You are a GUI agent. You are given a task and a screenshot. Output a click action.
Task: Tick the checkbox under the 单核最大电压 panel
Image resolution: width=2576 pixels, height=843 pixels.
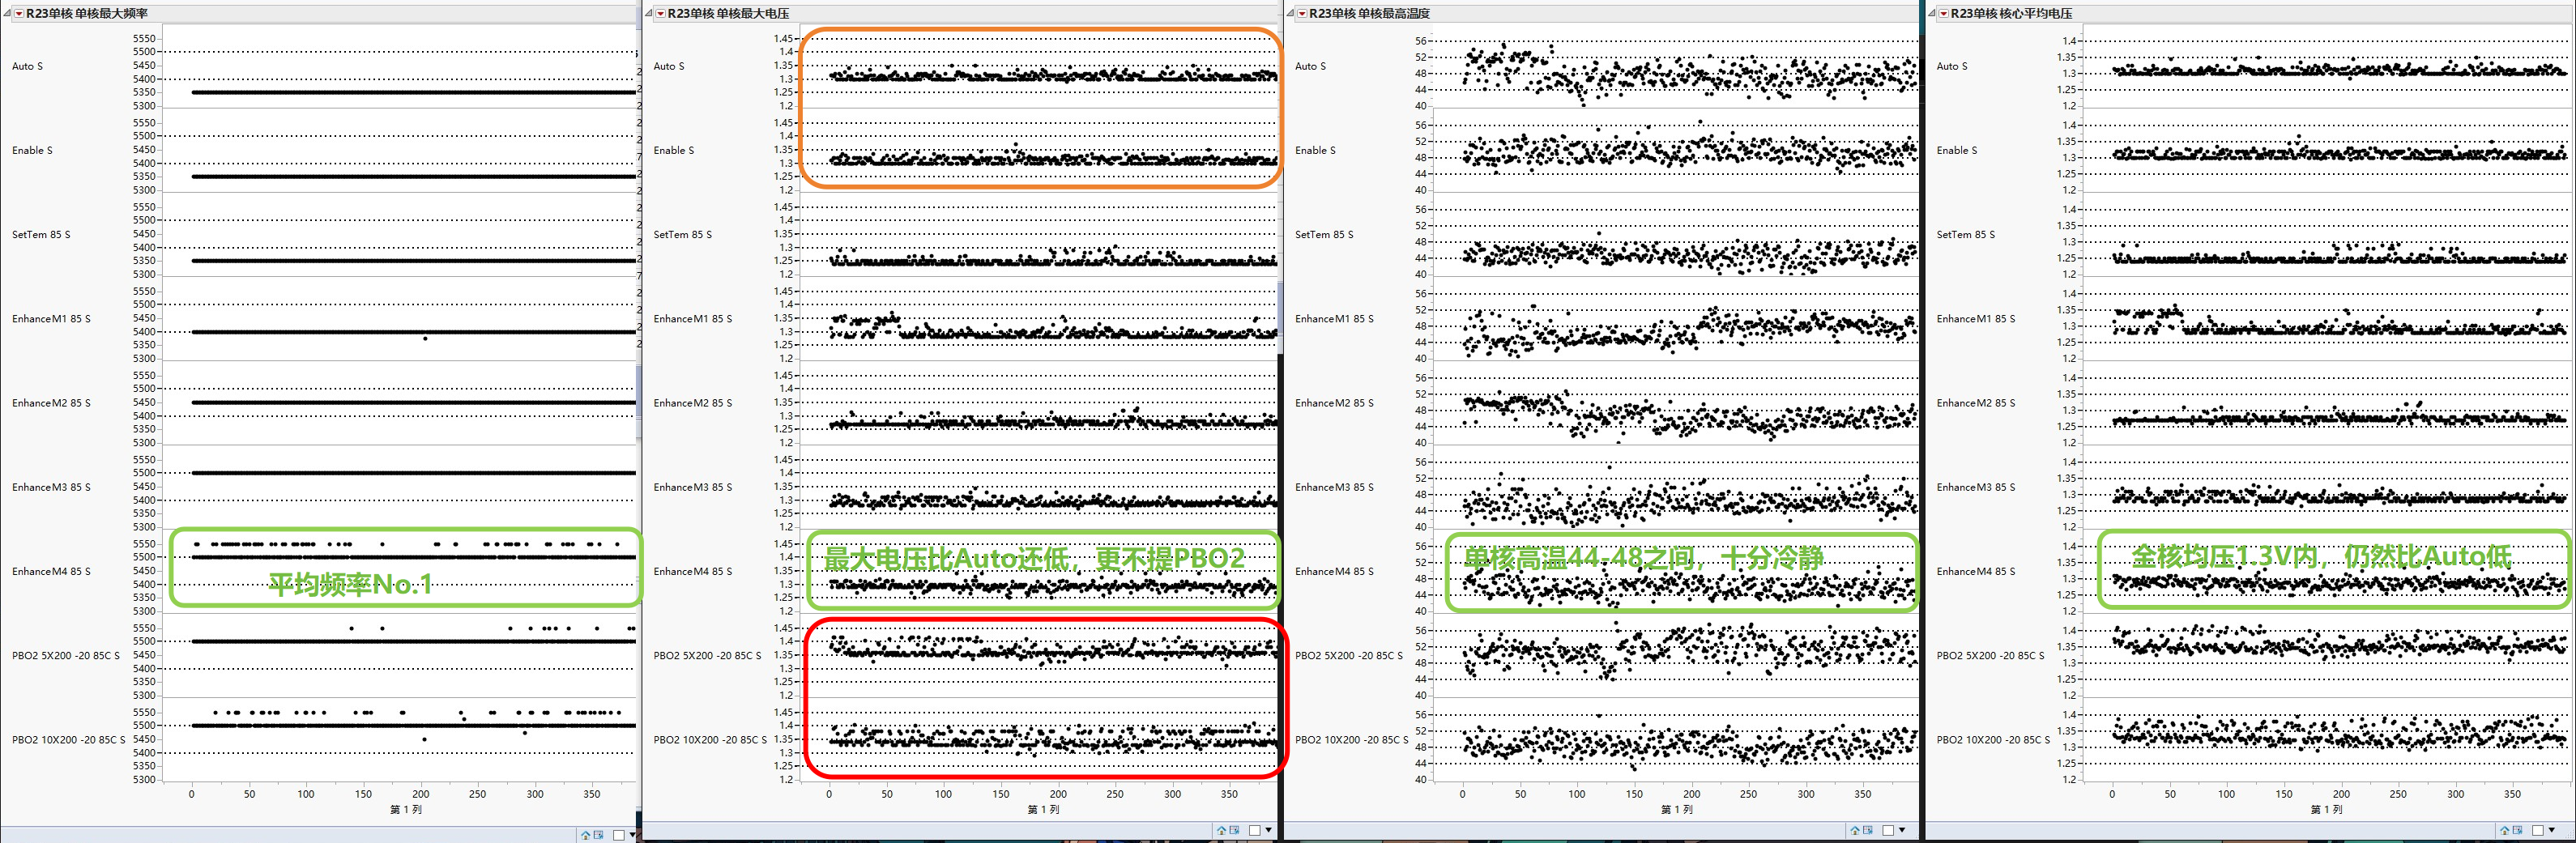[x=1254, y=830]
